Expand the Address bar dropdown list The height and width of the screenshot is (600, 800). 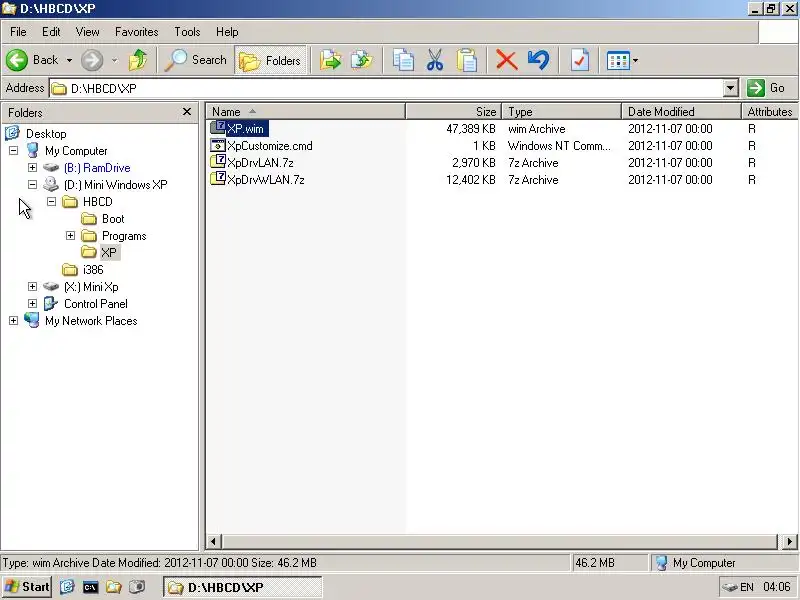731,88
